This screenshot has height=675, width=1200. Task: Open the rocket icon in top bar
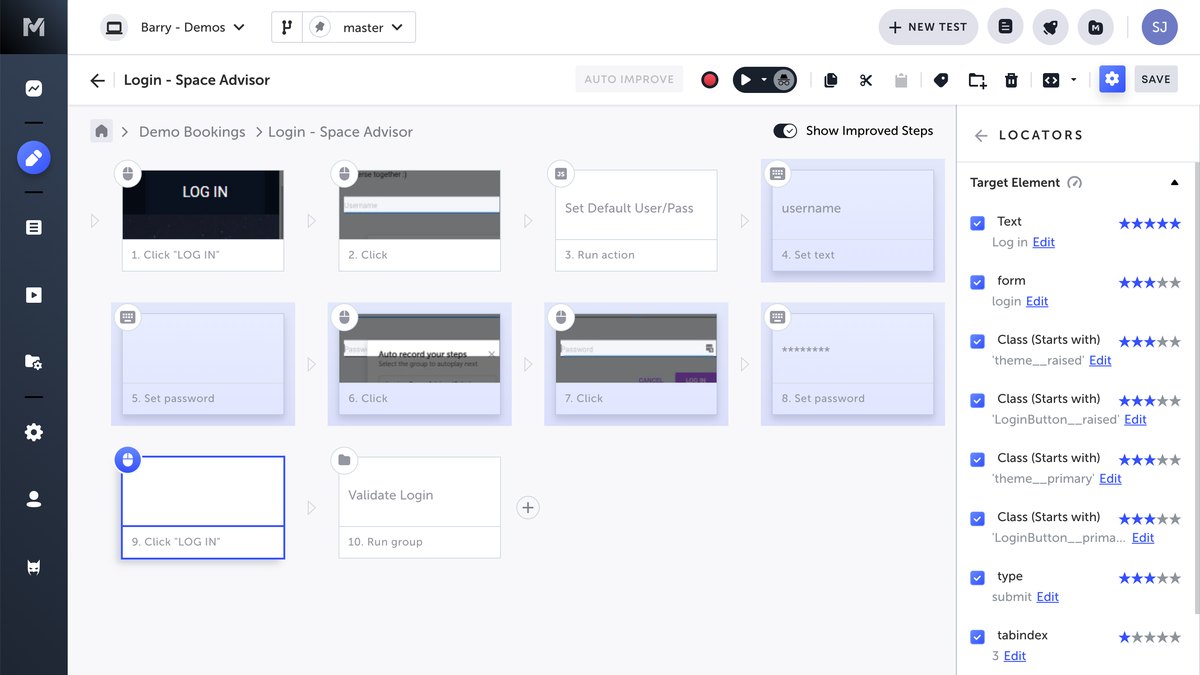(x=1051, y=27)
